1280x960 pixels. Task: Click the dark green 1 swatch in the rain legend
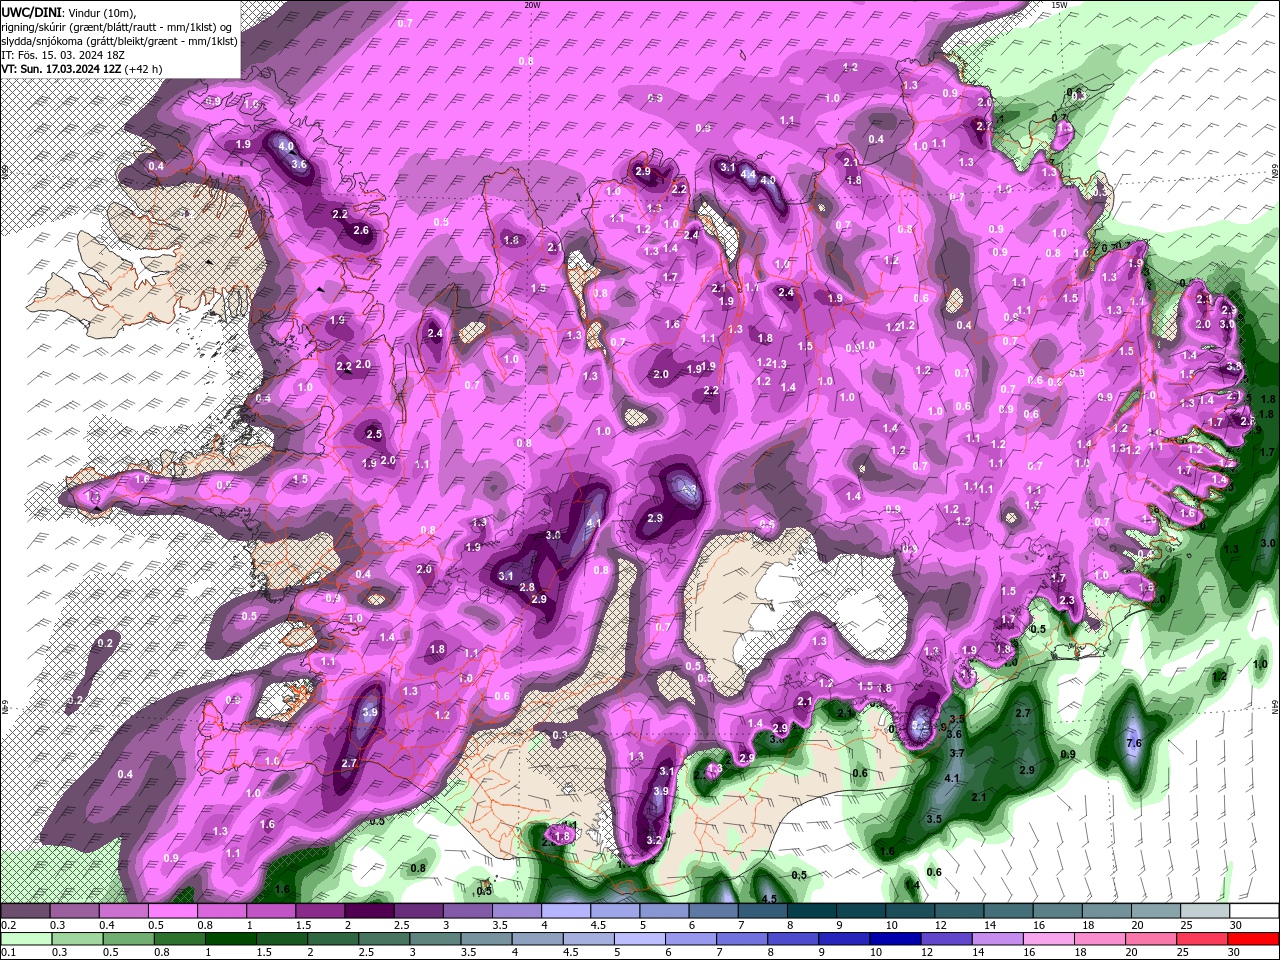point(230,939)
